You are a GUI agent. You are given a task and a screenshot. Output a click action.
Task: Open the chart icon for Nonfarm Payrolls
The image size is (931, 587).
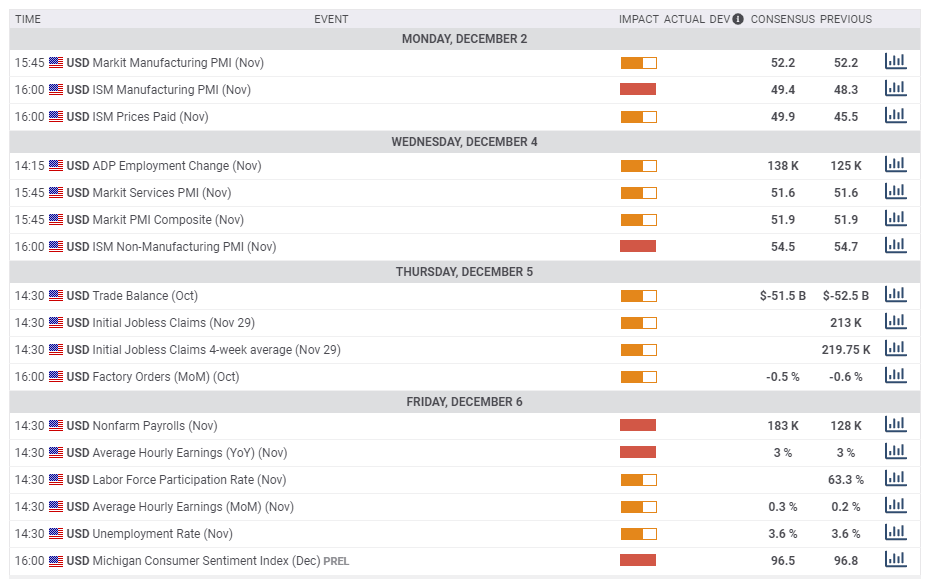[895, 424]
